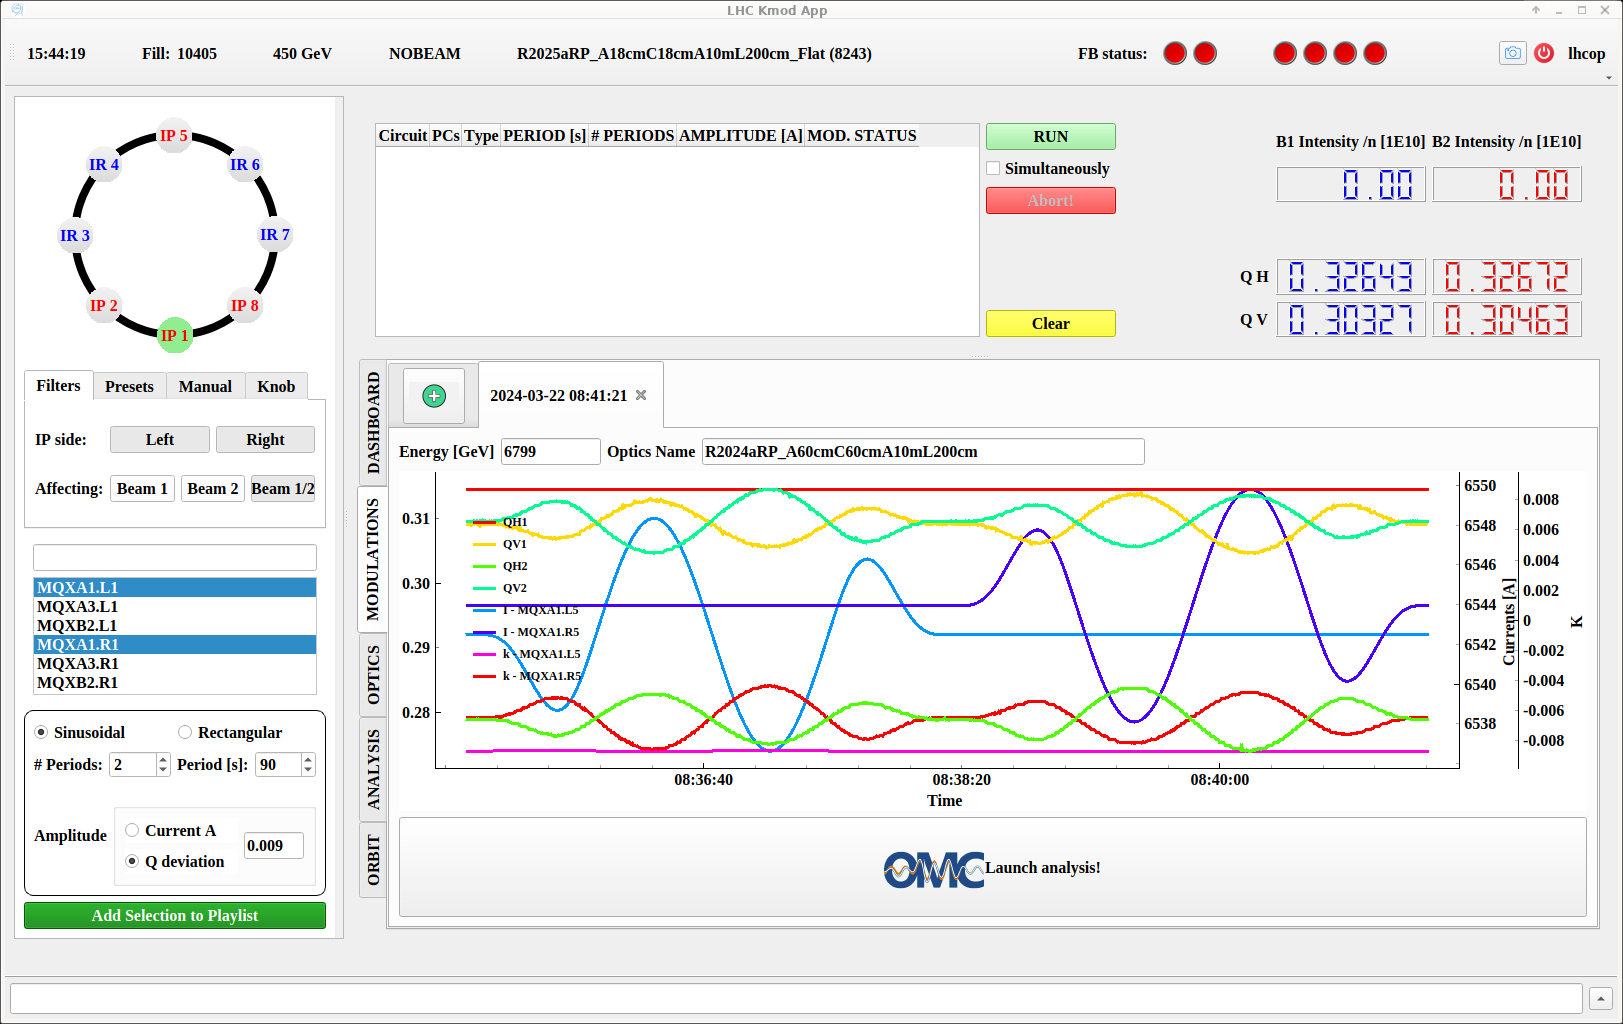
Task: Select the Current A amplitude option
Action: (132, 830)
